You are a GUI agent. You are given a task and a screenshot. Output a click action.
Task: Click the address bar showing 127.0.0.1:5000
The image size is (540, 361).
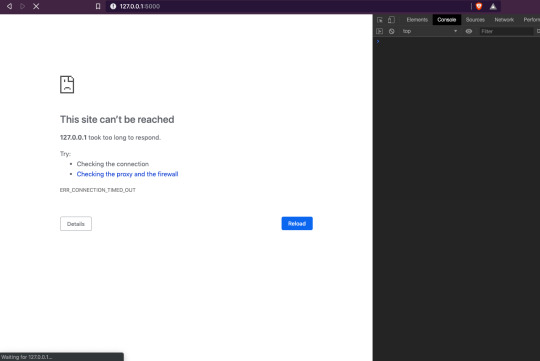click(289, 6)
